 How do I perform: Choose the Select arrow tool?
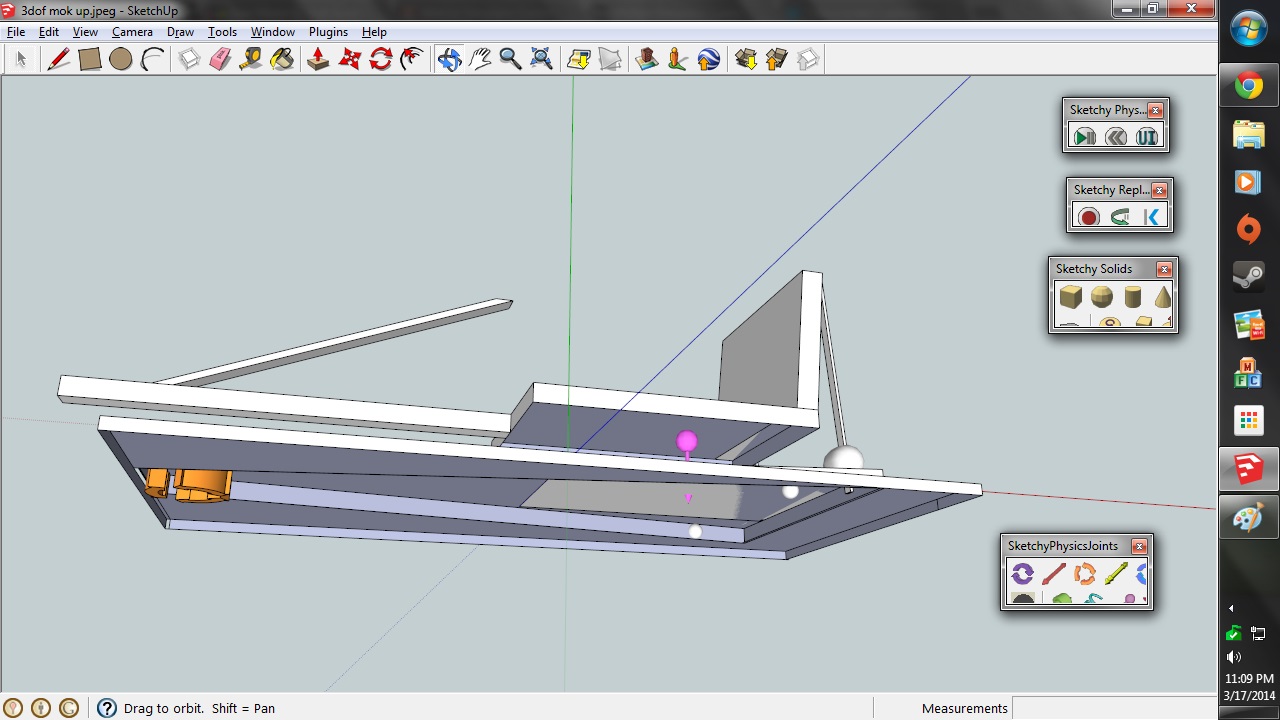pos(21,60)
